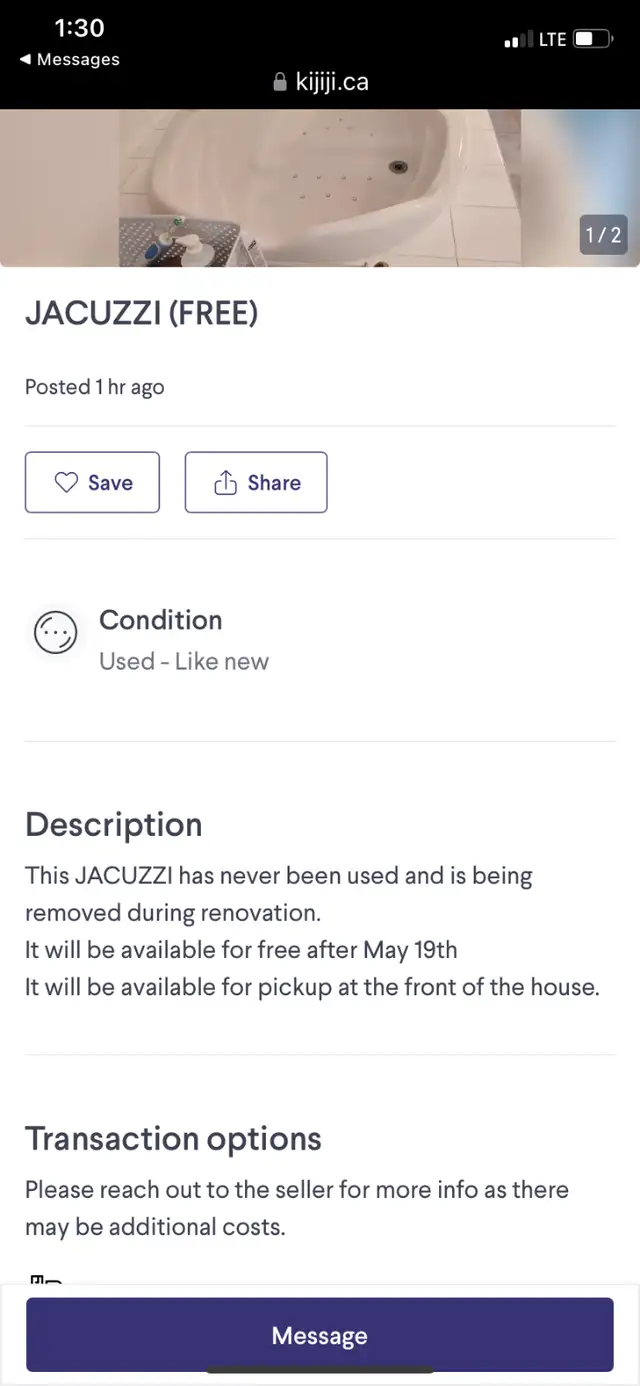
Task: Tap the Condition smiley face icon
Action: [55, 633]
